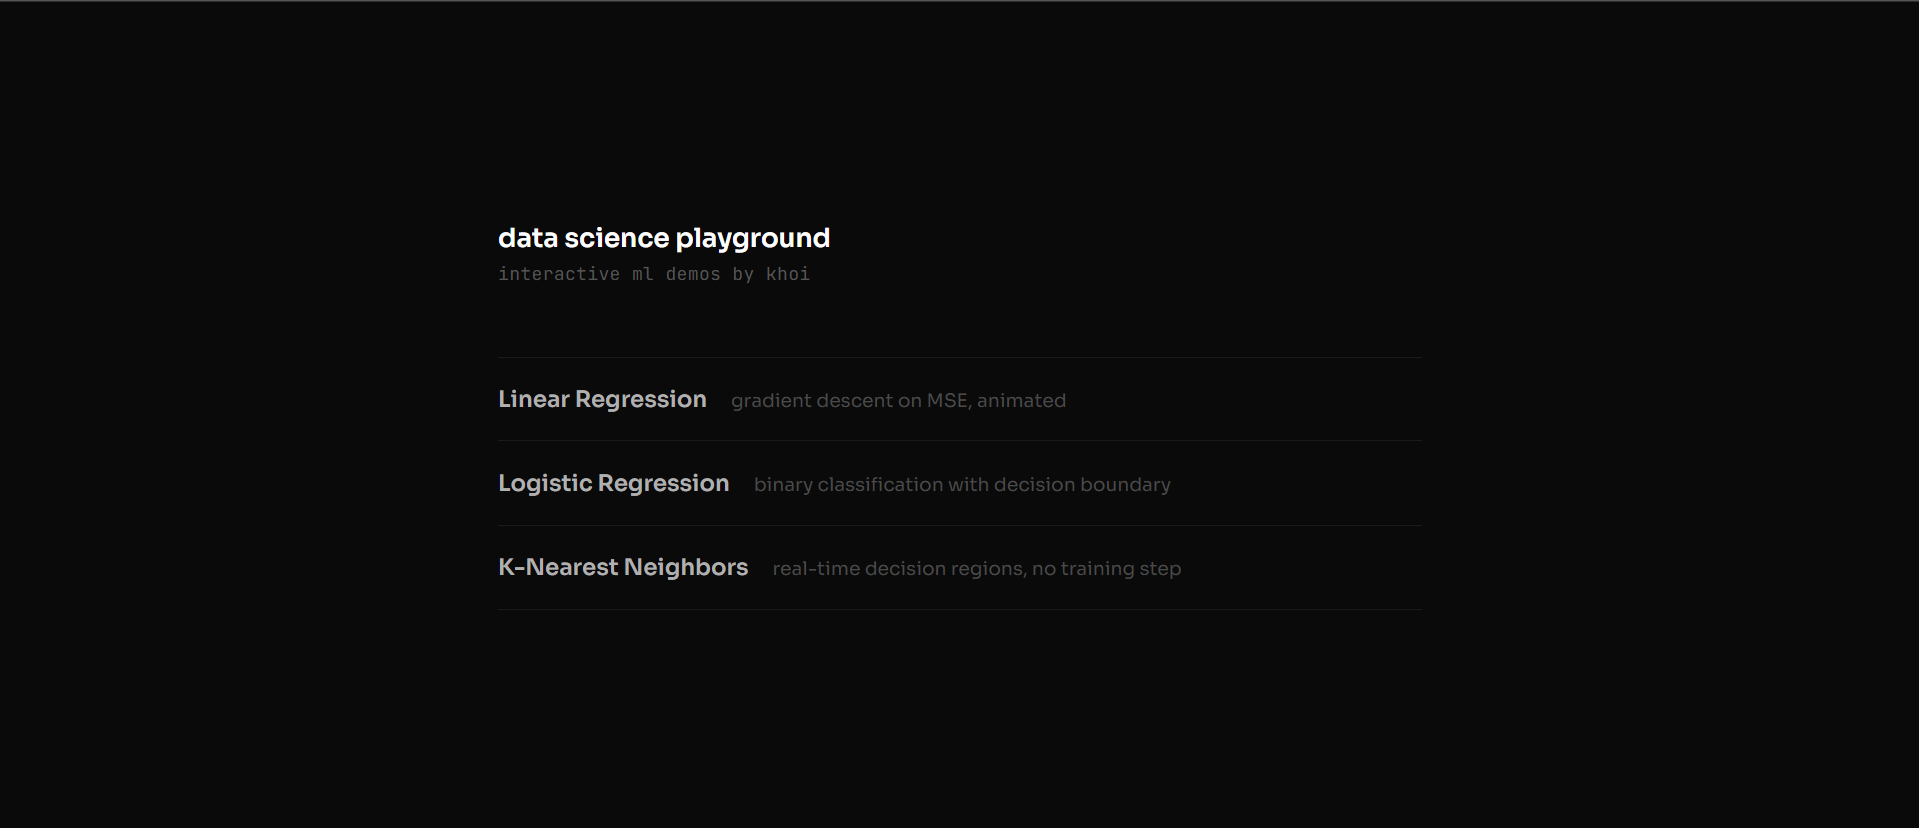Click the word 'interactive' in the subtitle

click(558, 274)
